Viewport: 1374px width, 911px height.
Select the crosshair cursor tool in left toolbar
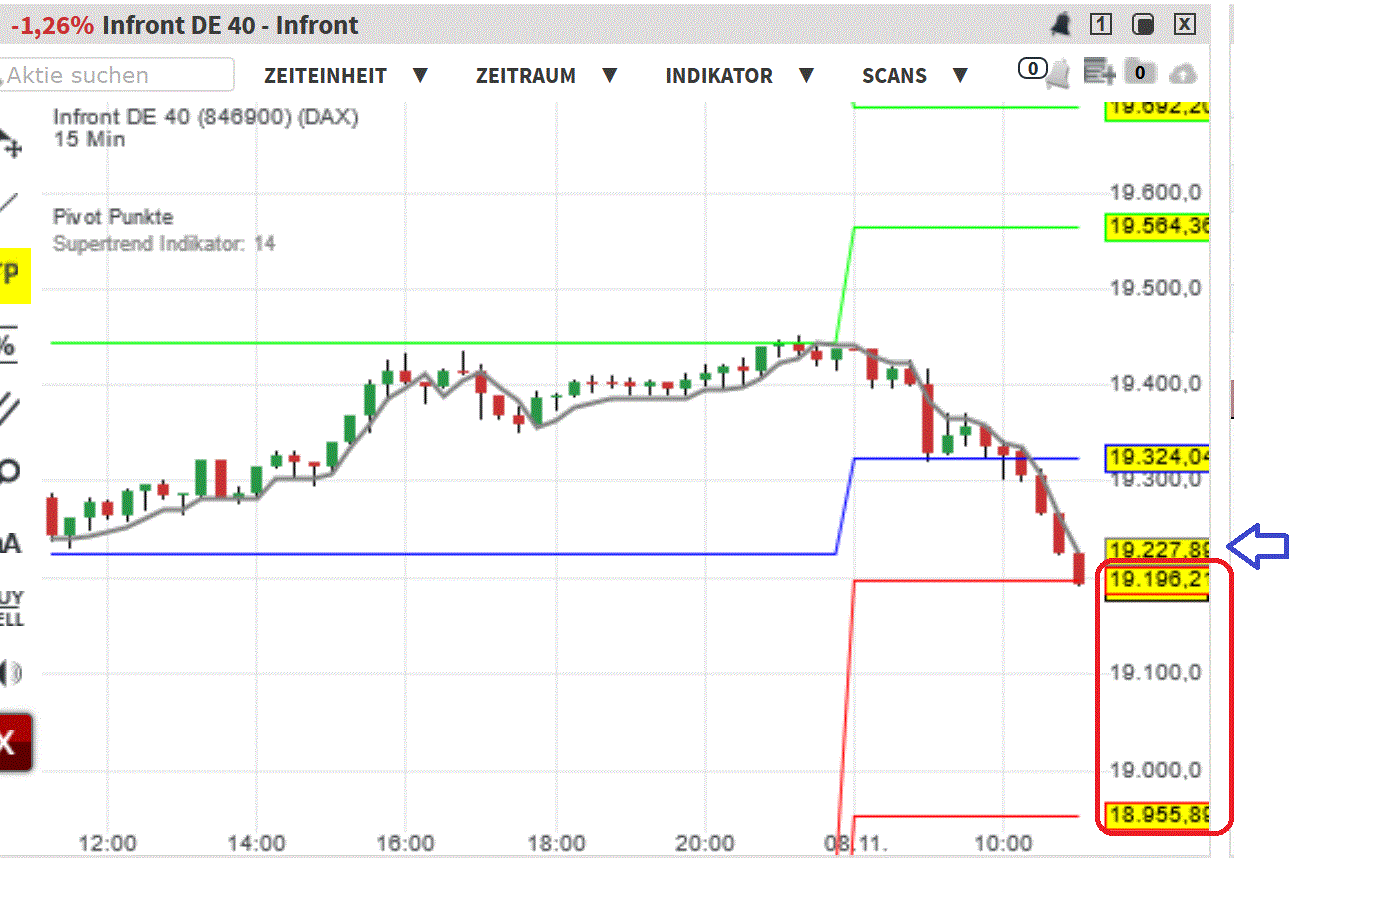point(10,144)
